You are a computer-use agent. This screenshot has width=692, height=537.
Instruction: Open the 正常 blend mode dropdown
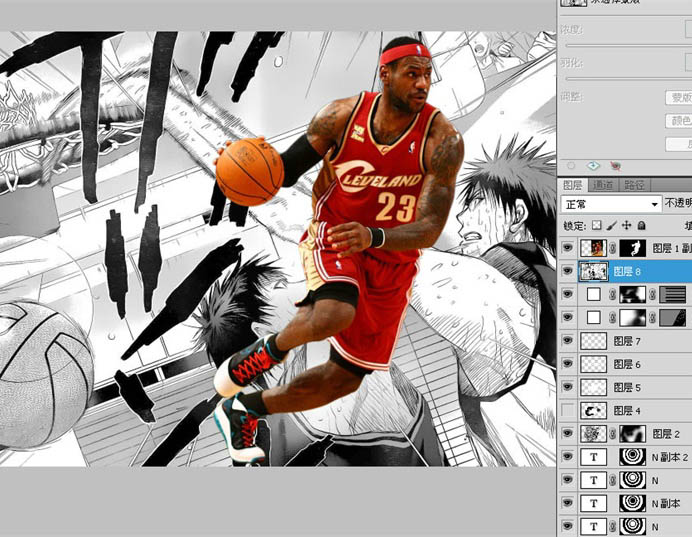[x=611, y=204]
